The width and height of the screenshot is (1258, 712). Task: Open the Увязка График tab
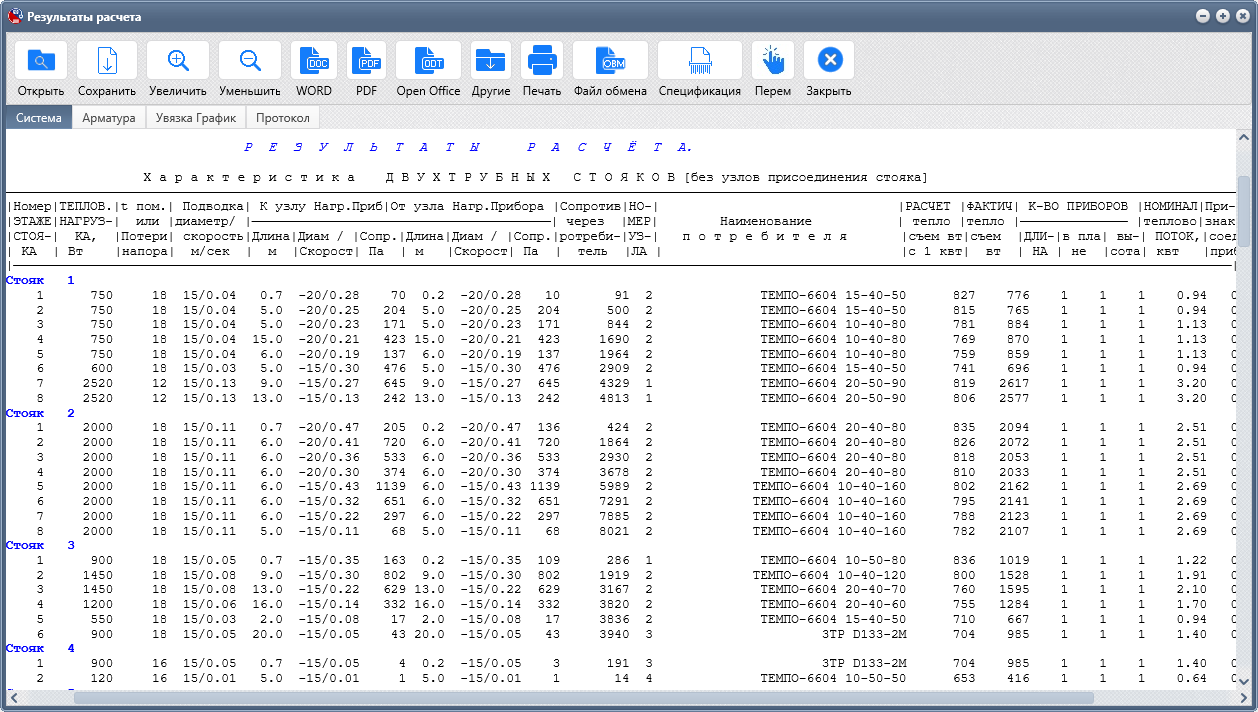[196, 118]
